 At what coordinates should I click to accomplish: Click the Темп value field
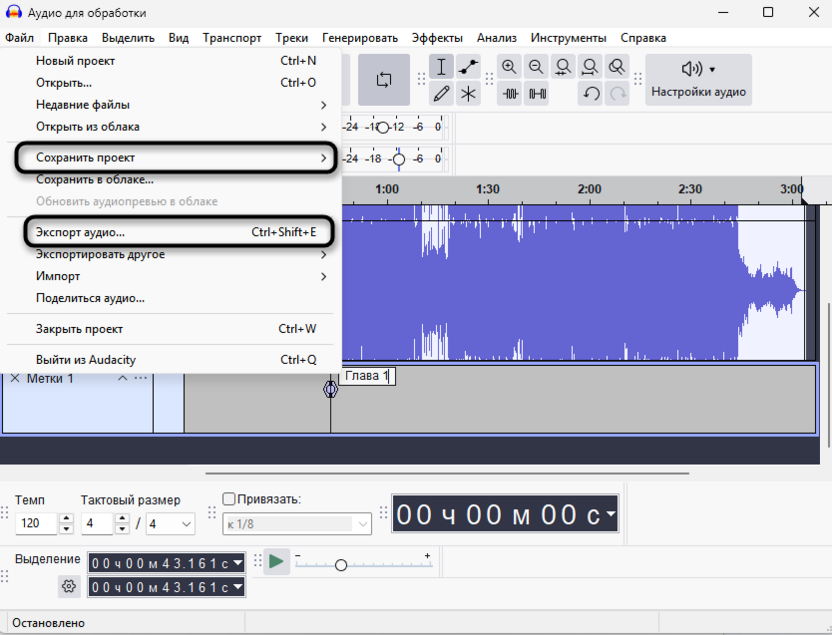click(37, 524)
